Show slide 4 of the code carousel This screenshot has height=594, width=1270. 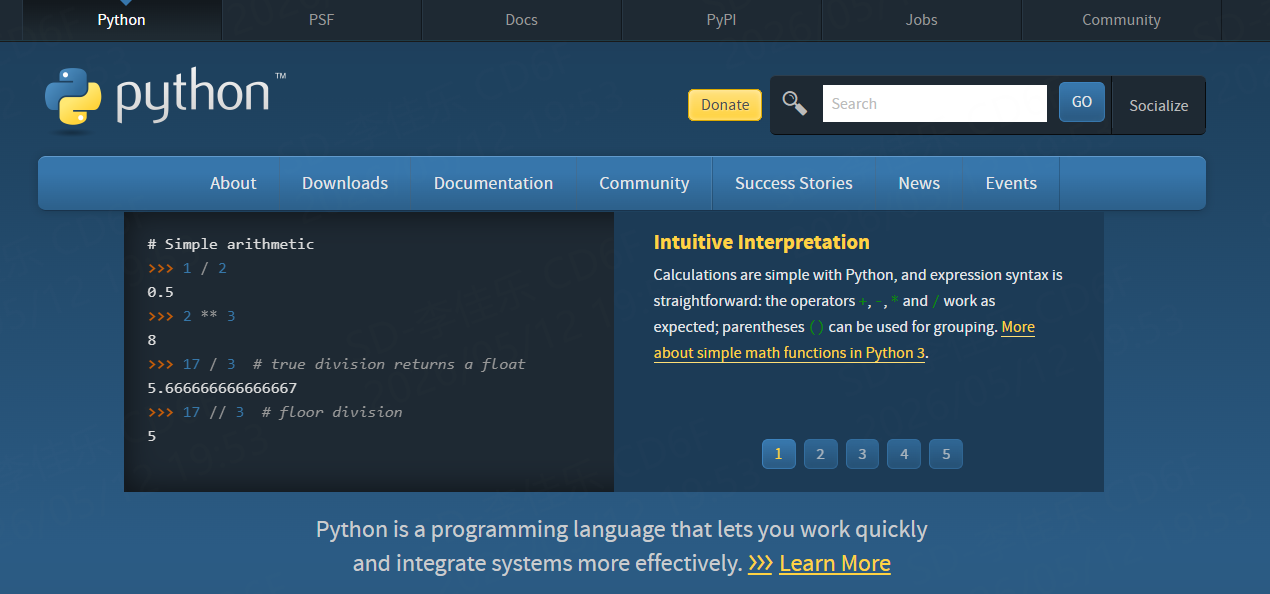904,454
